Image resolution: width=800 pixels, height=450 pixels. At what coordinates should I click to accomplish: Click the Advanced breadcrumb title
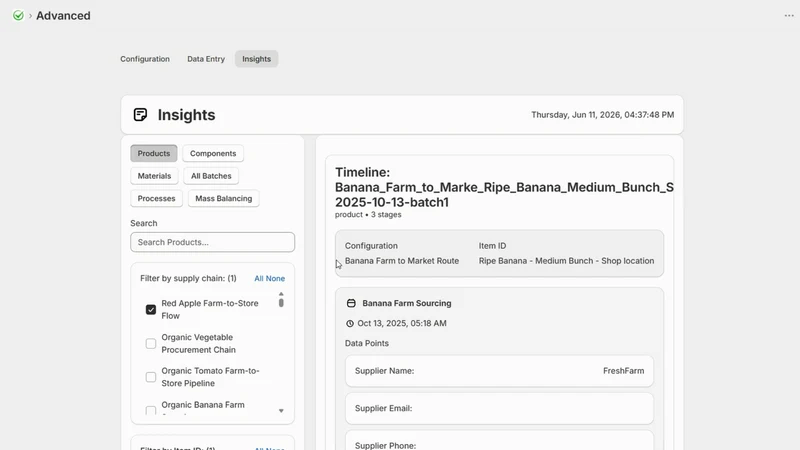[x=63, y=16]
